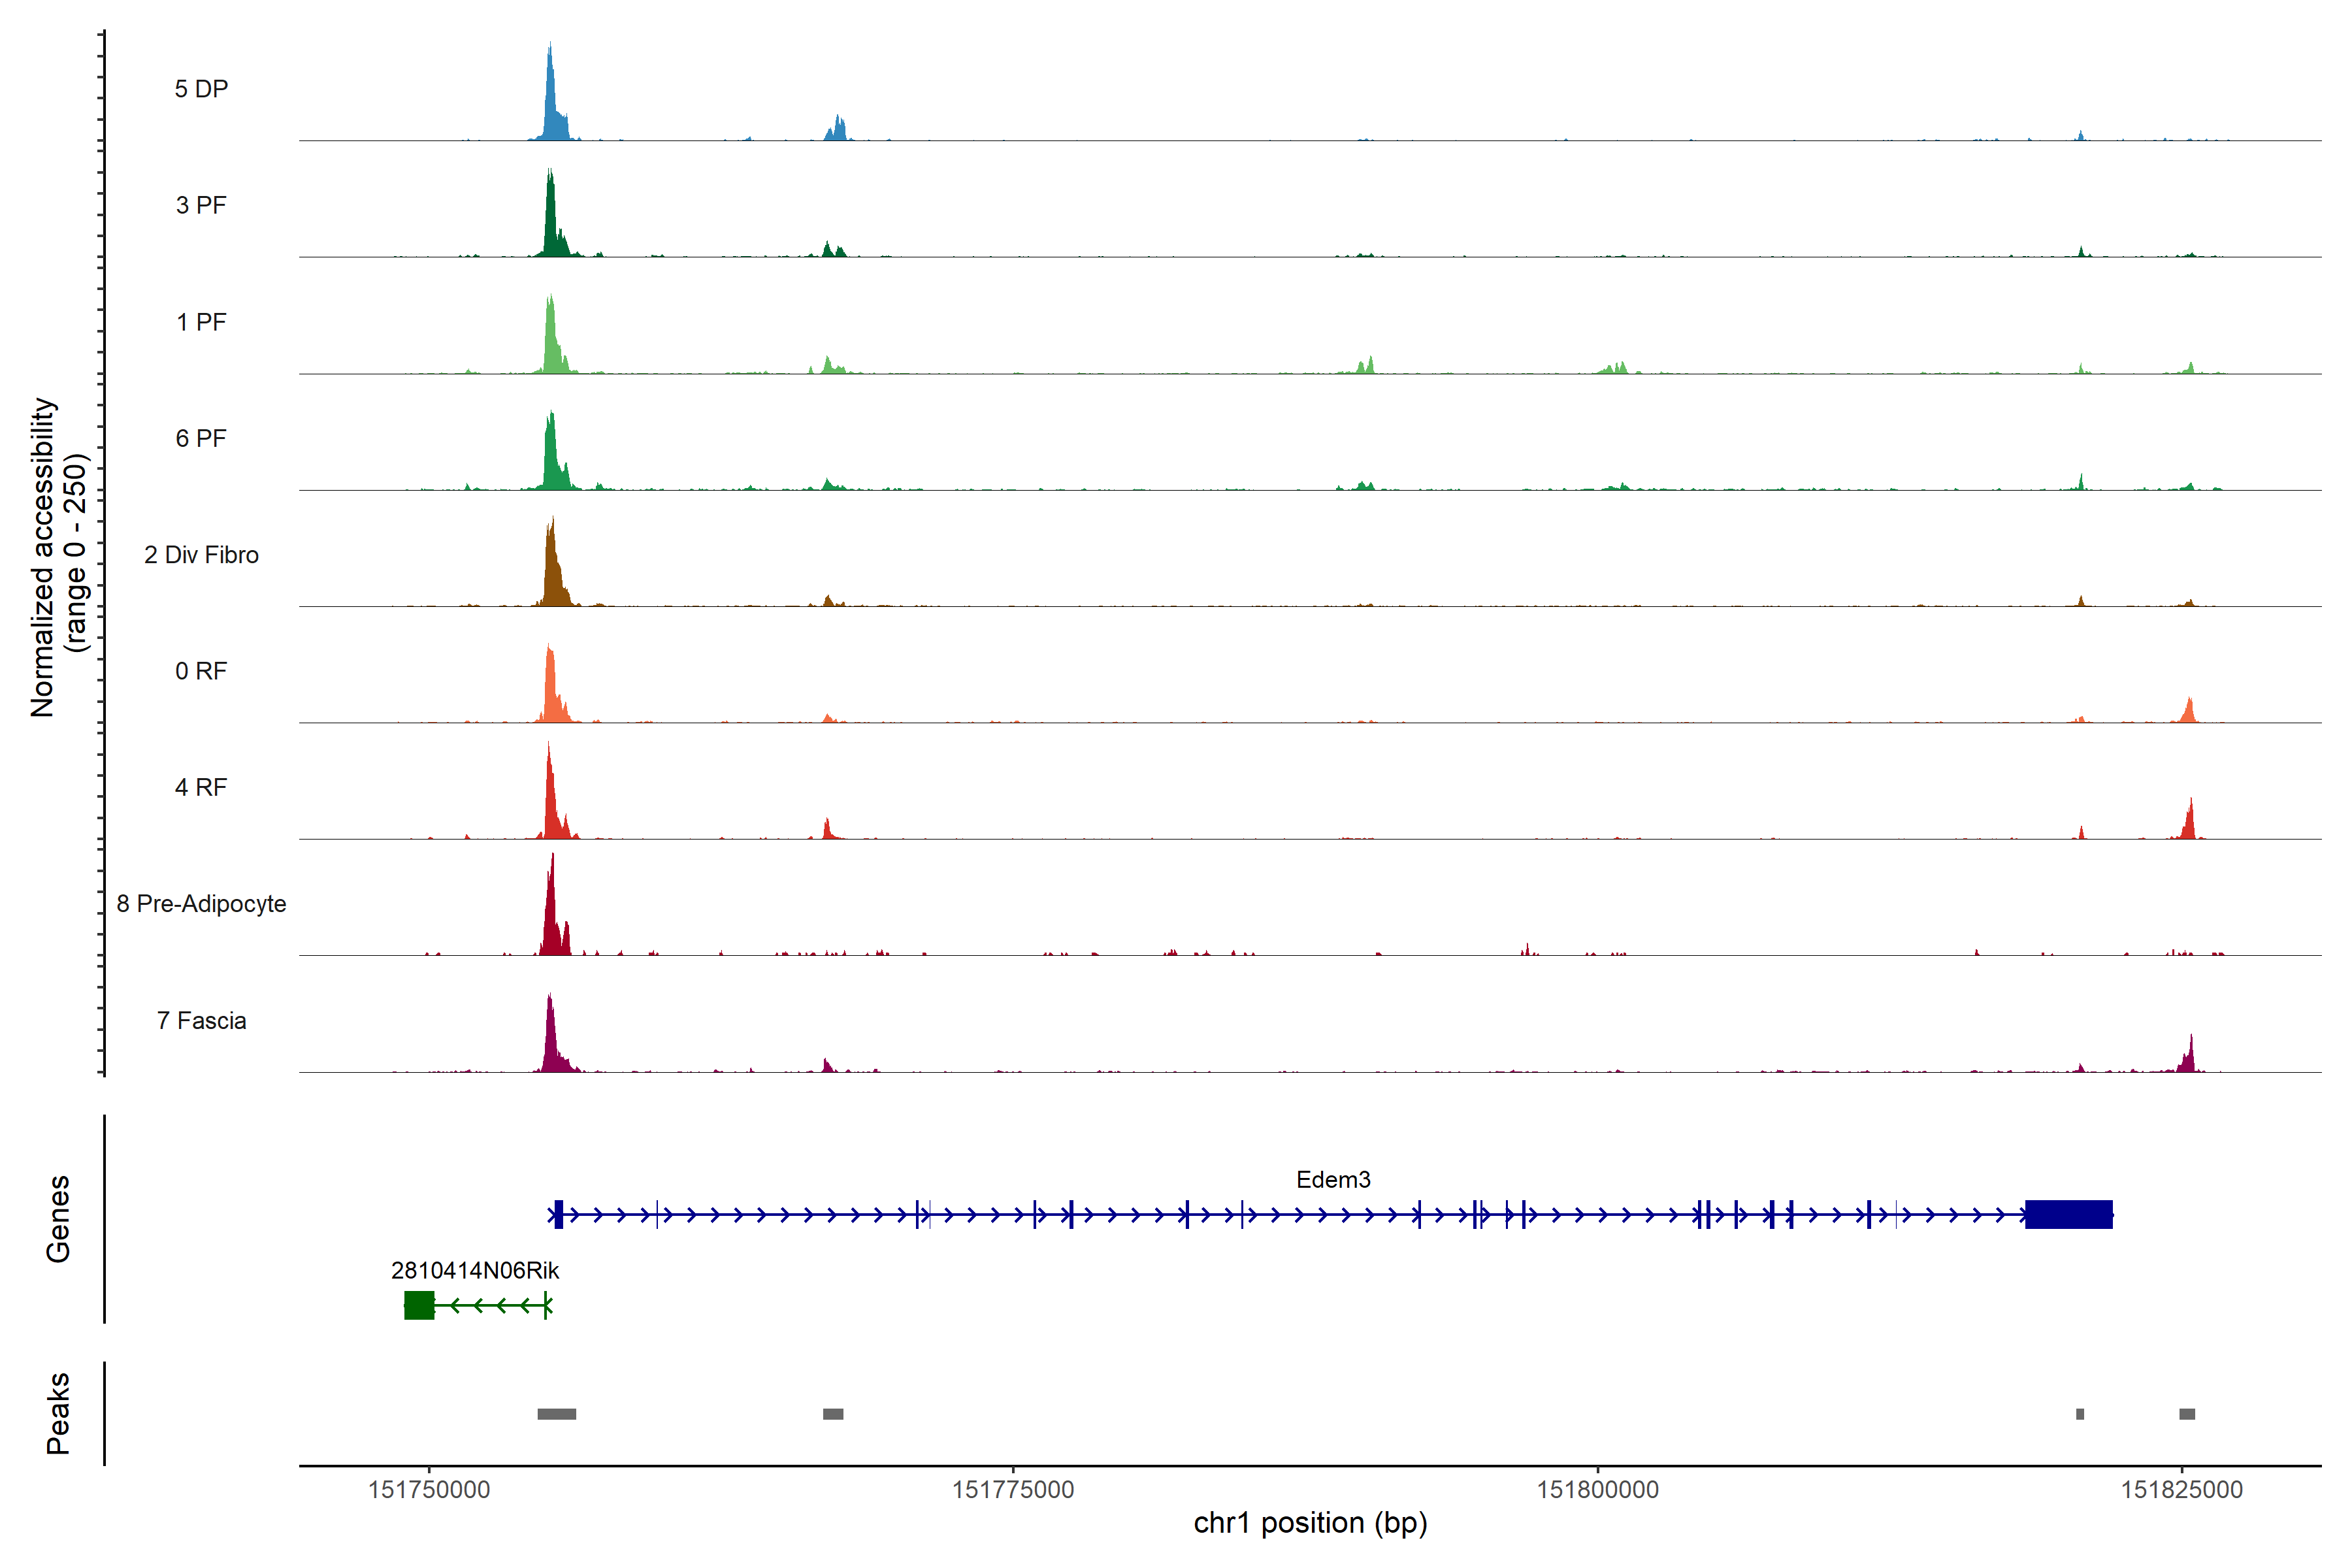Image resolution: width=2352 pixels, height=1568 pixels.
Task: Click the 7 Fascia track label
Action: pyautogui.click(x=201, y=1021)
